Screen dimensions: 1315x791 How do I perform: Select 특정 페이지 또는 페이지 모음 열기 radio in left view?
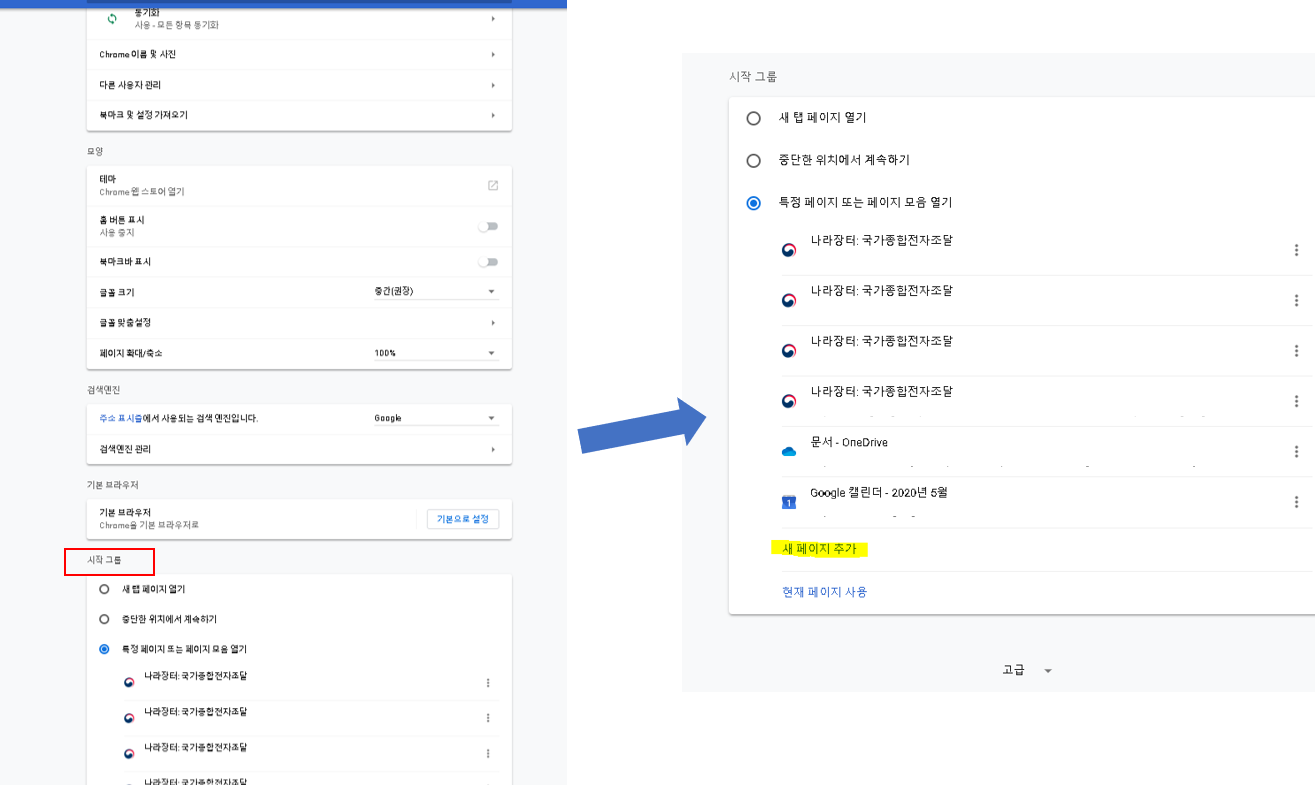pyautogui.click(x=104, y=649)
